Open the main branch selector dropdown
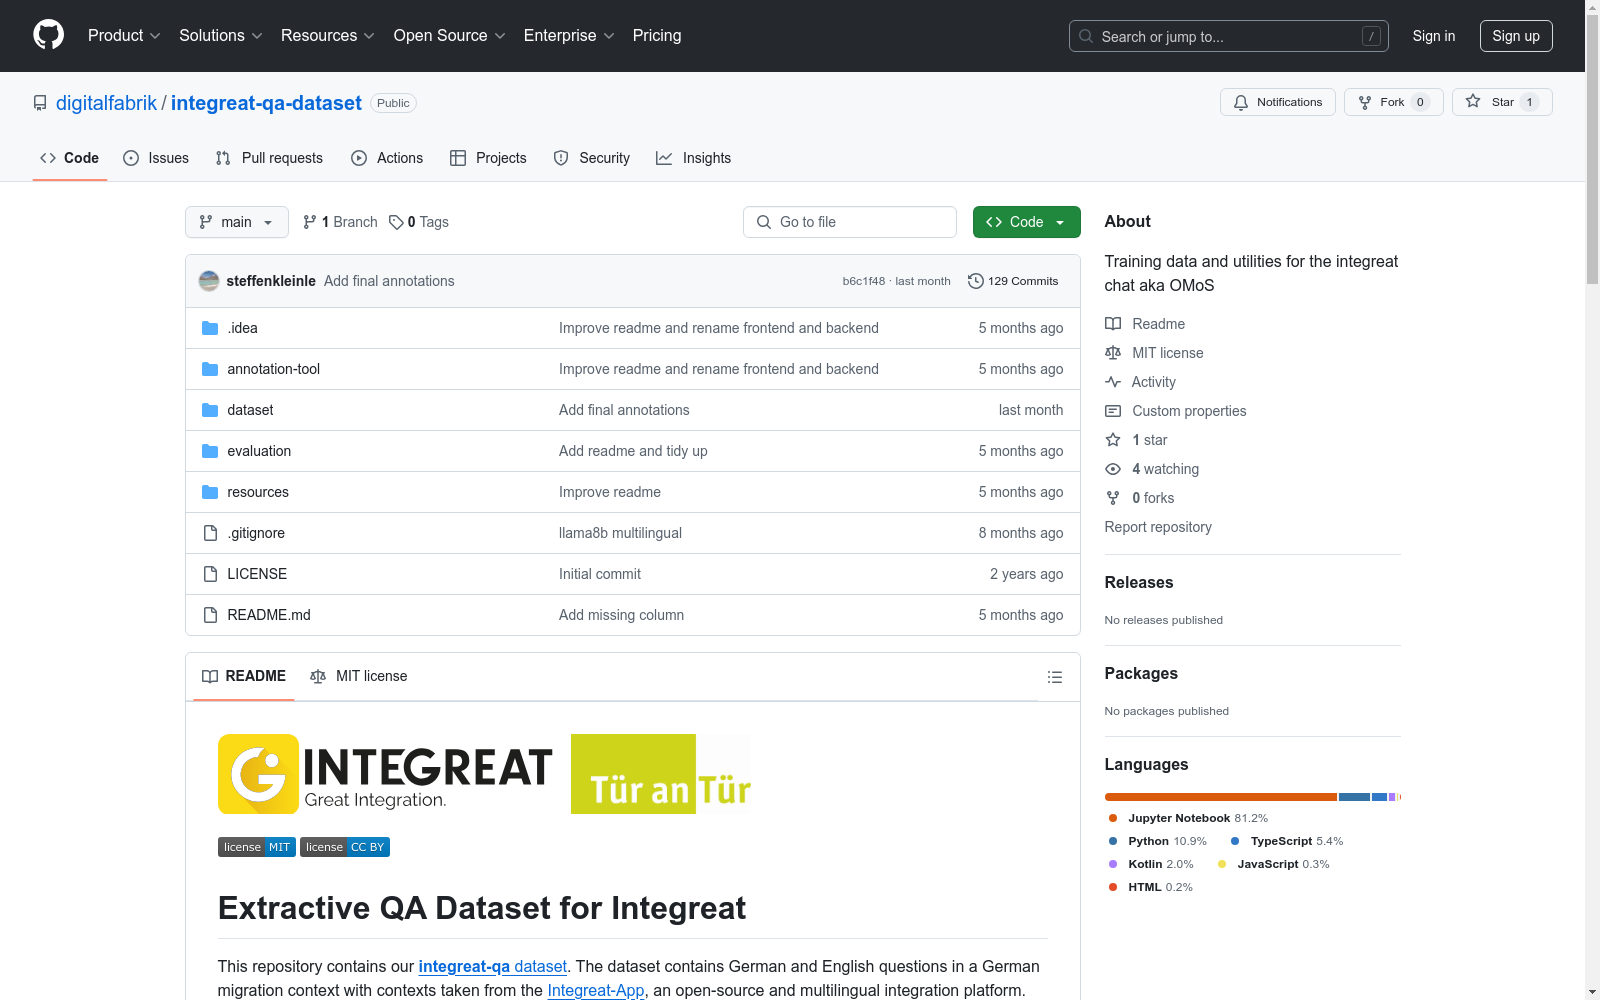Image resolution: width=1600 pixels, height=1000 pixels. [x=237, y=222]
